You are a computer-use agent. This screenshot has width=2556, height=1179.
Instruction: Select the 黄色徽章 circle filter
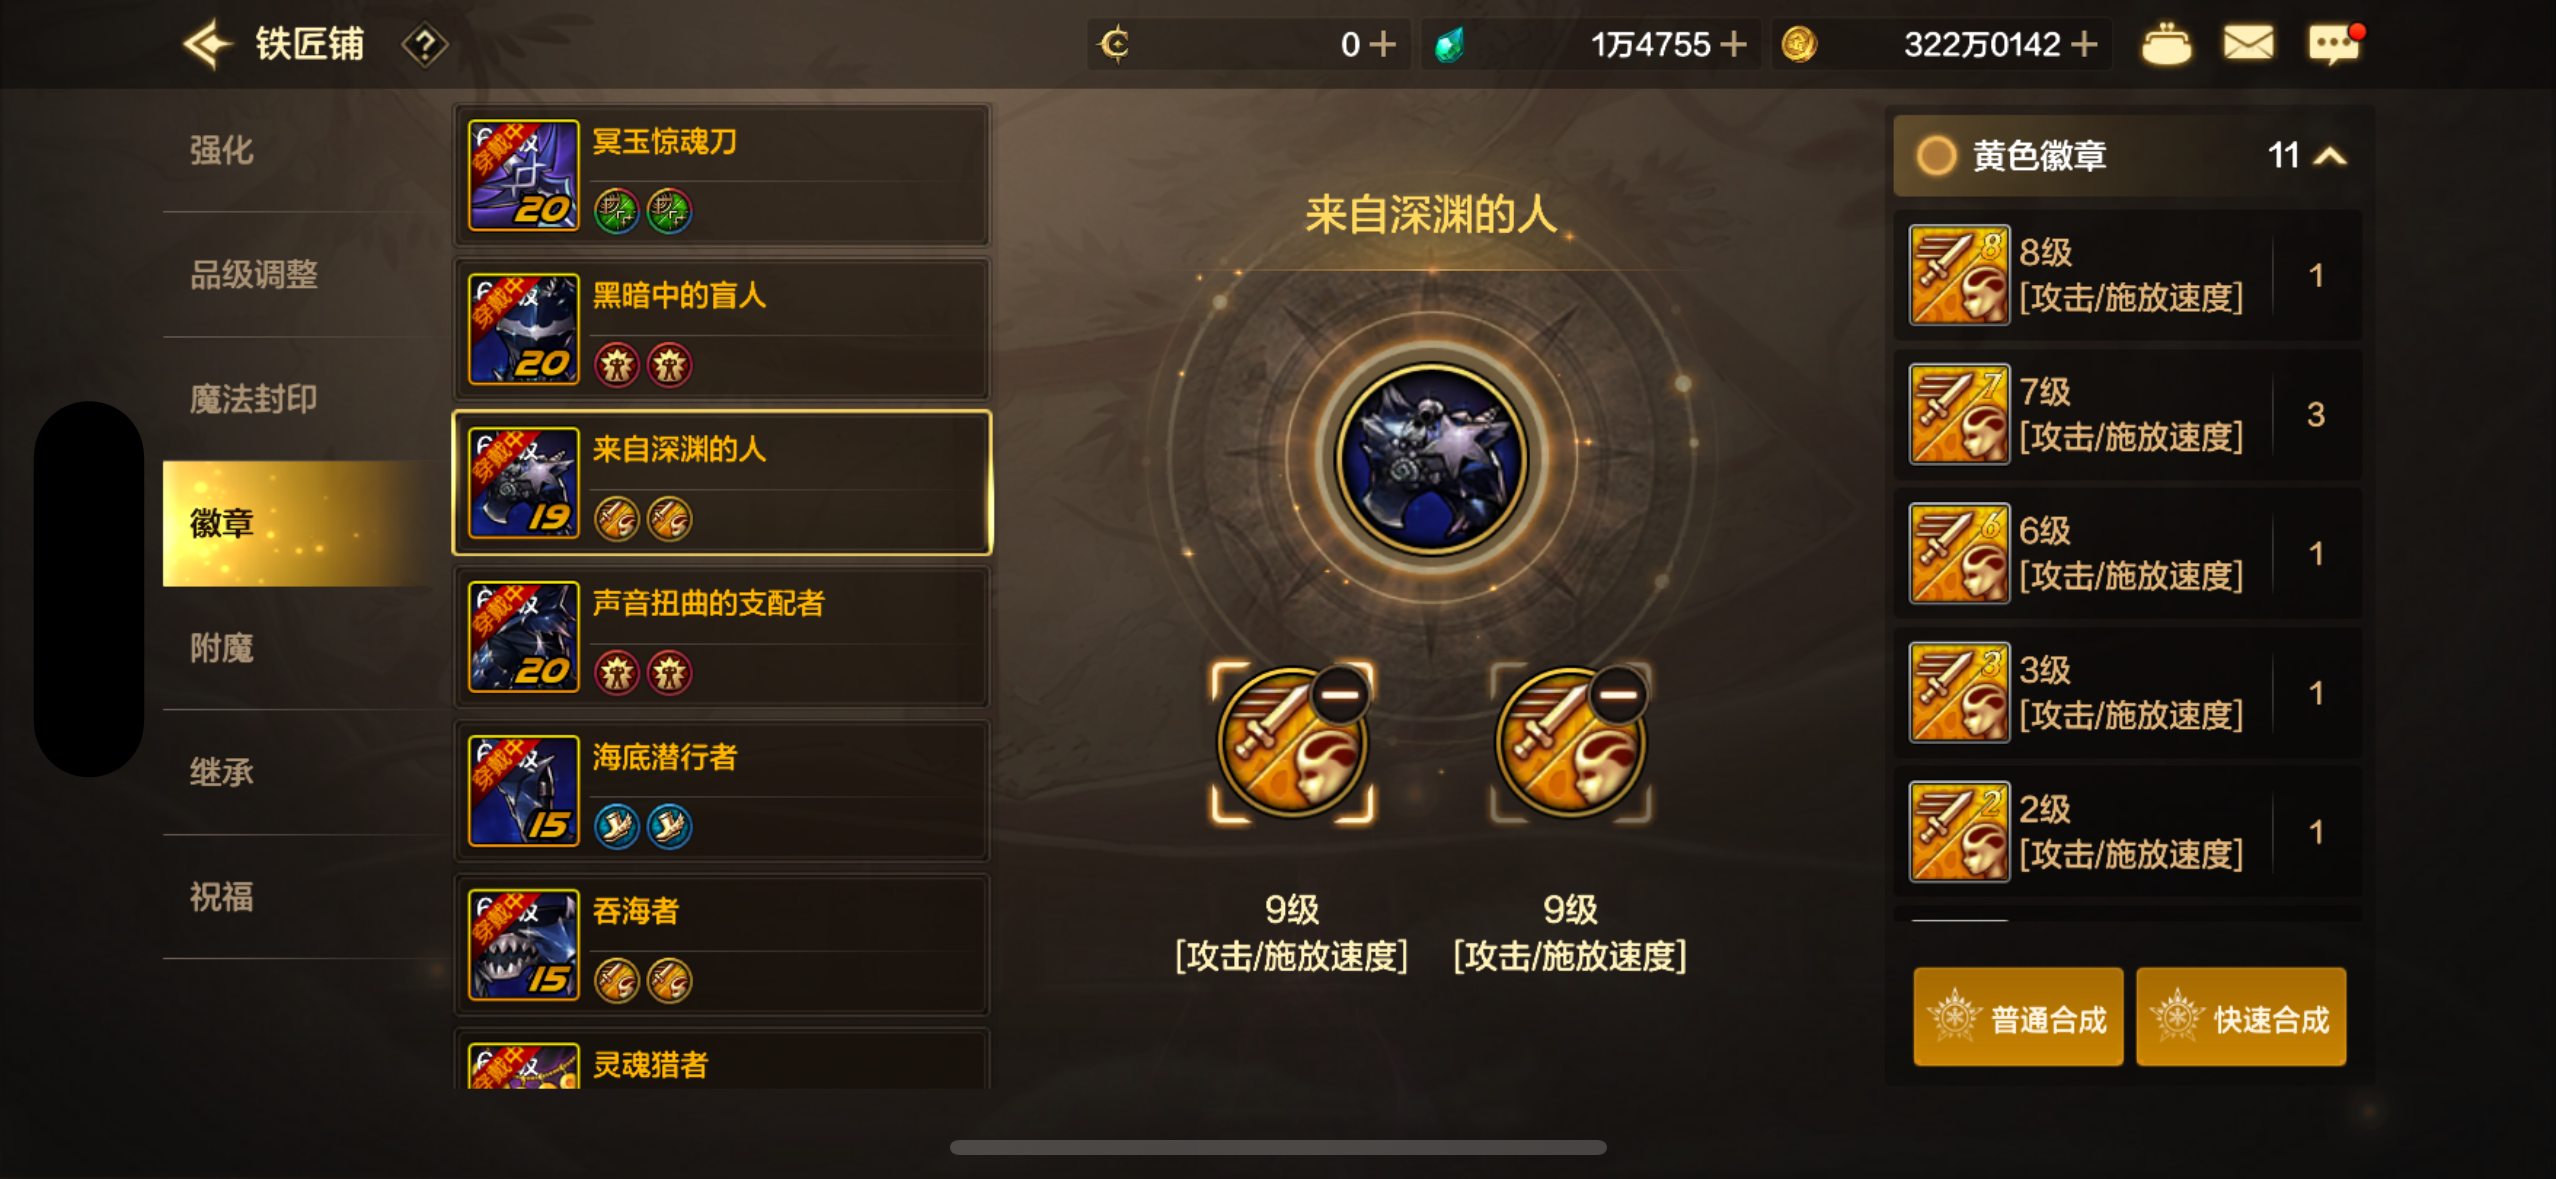[1936, 155]
